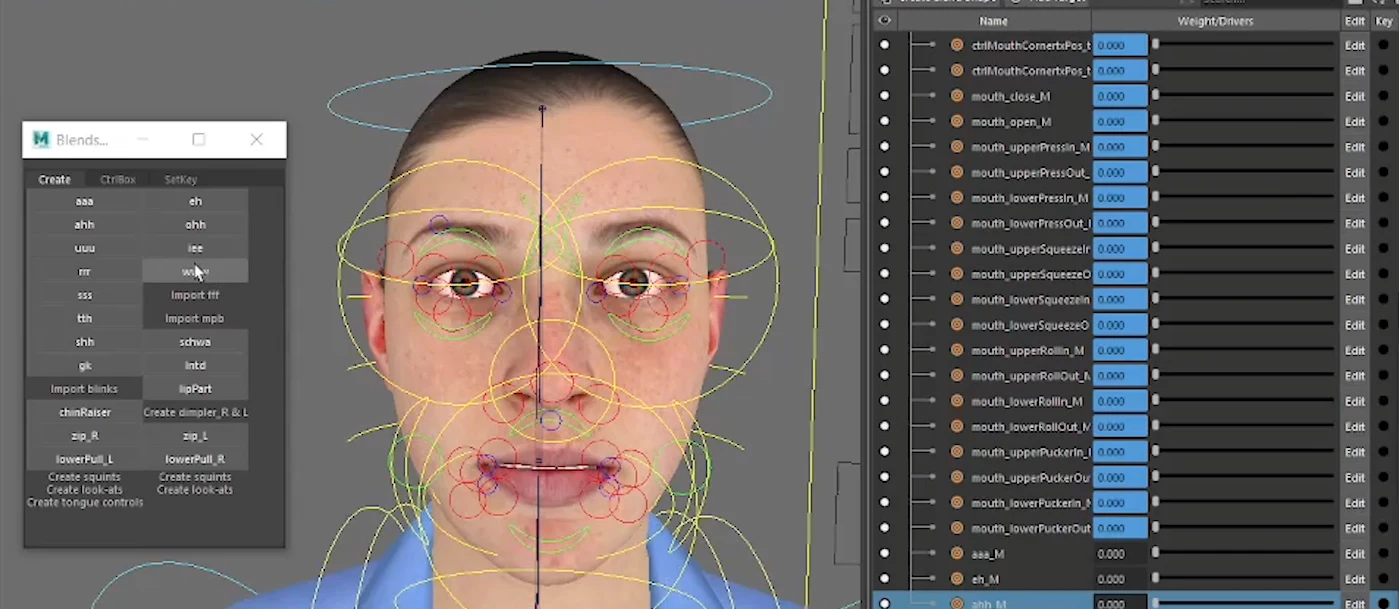Image resolution: width=1399 pixels, height=609 pixels.
Task: Click the Key column header
Action: coord(1384,21)
